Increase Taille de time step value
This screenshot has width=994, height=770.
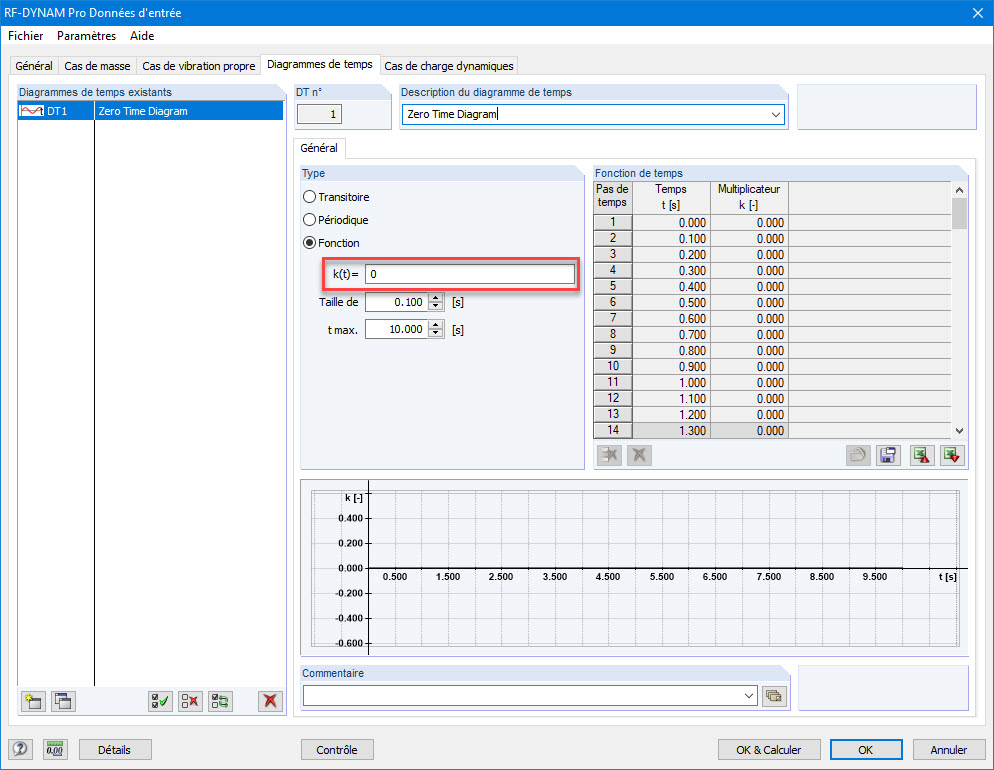[x=436, y=298]
